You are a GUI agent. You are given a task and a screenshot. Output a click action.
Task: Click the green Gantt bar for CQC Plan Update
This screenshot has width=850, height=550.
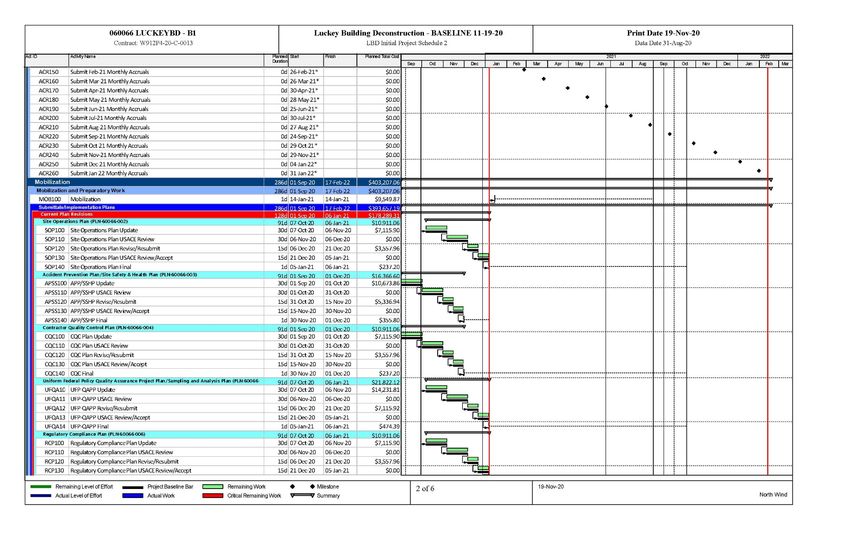[411, 334]
